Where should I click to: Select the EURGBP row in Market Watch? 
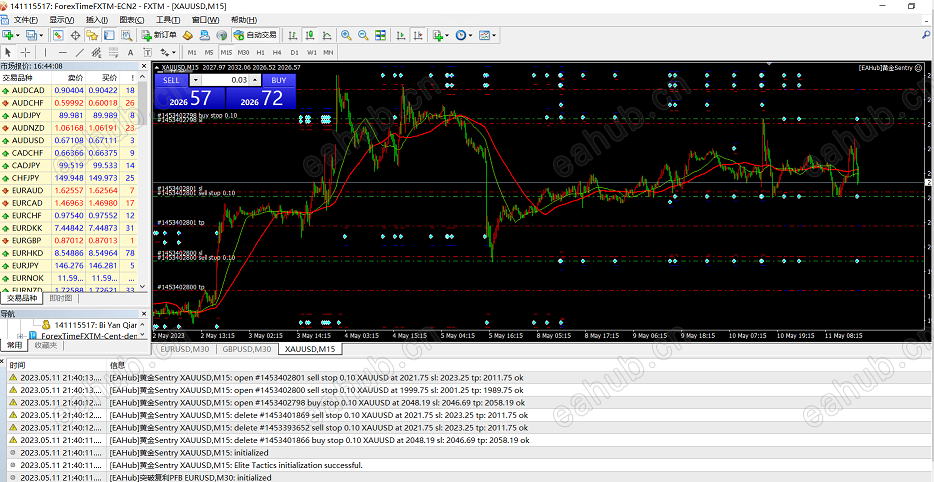coord(69,241)
